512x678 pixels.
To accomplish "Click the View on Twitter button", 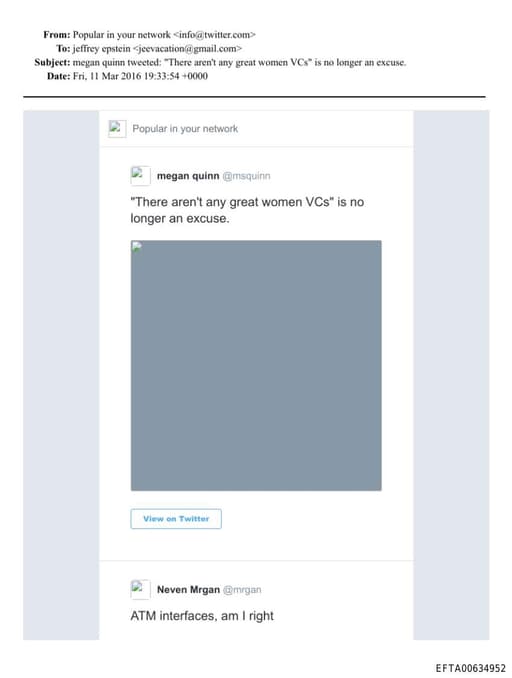I will click(176, 518).
